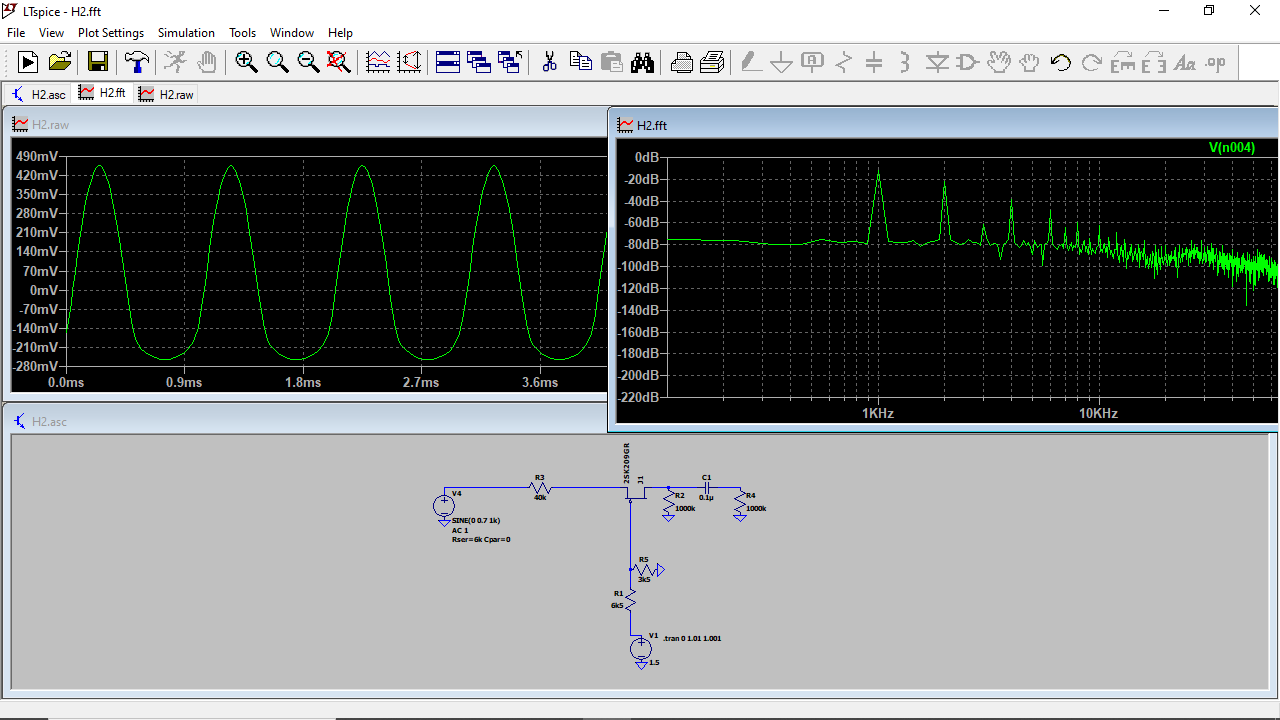1280x720 pixels.
Task: Halt the simulation with the hand icon
Action: (x=206, y=62)
